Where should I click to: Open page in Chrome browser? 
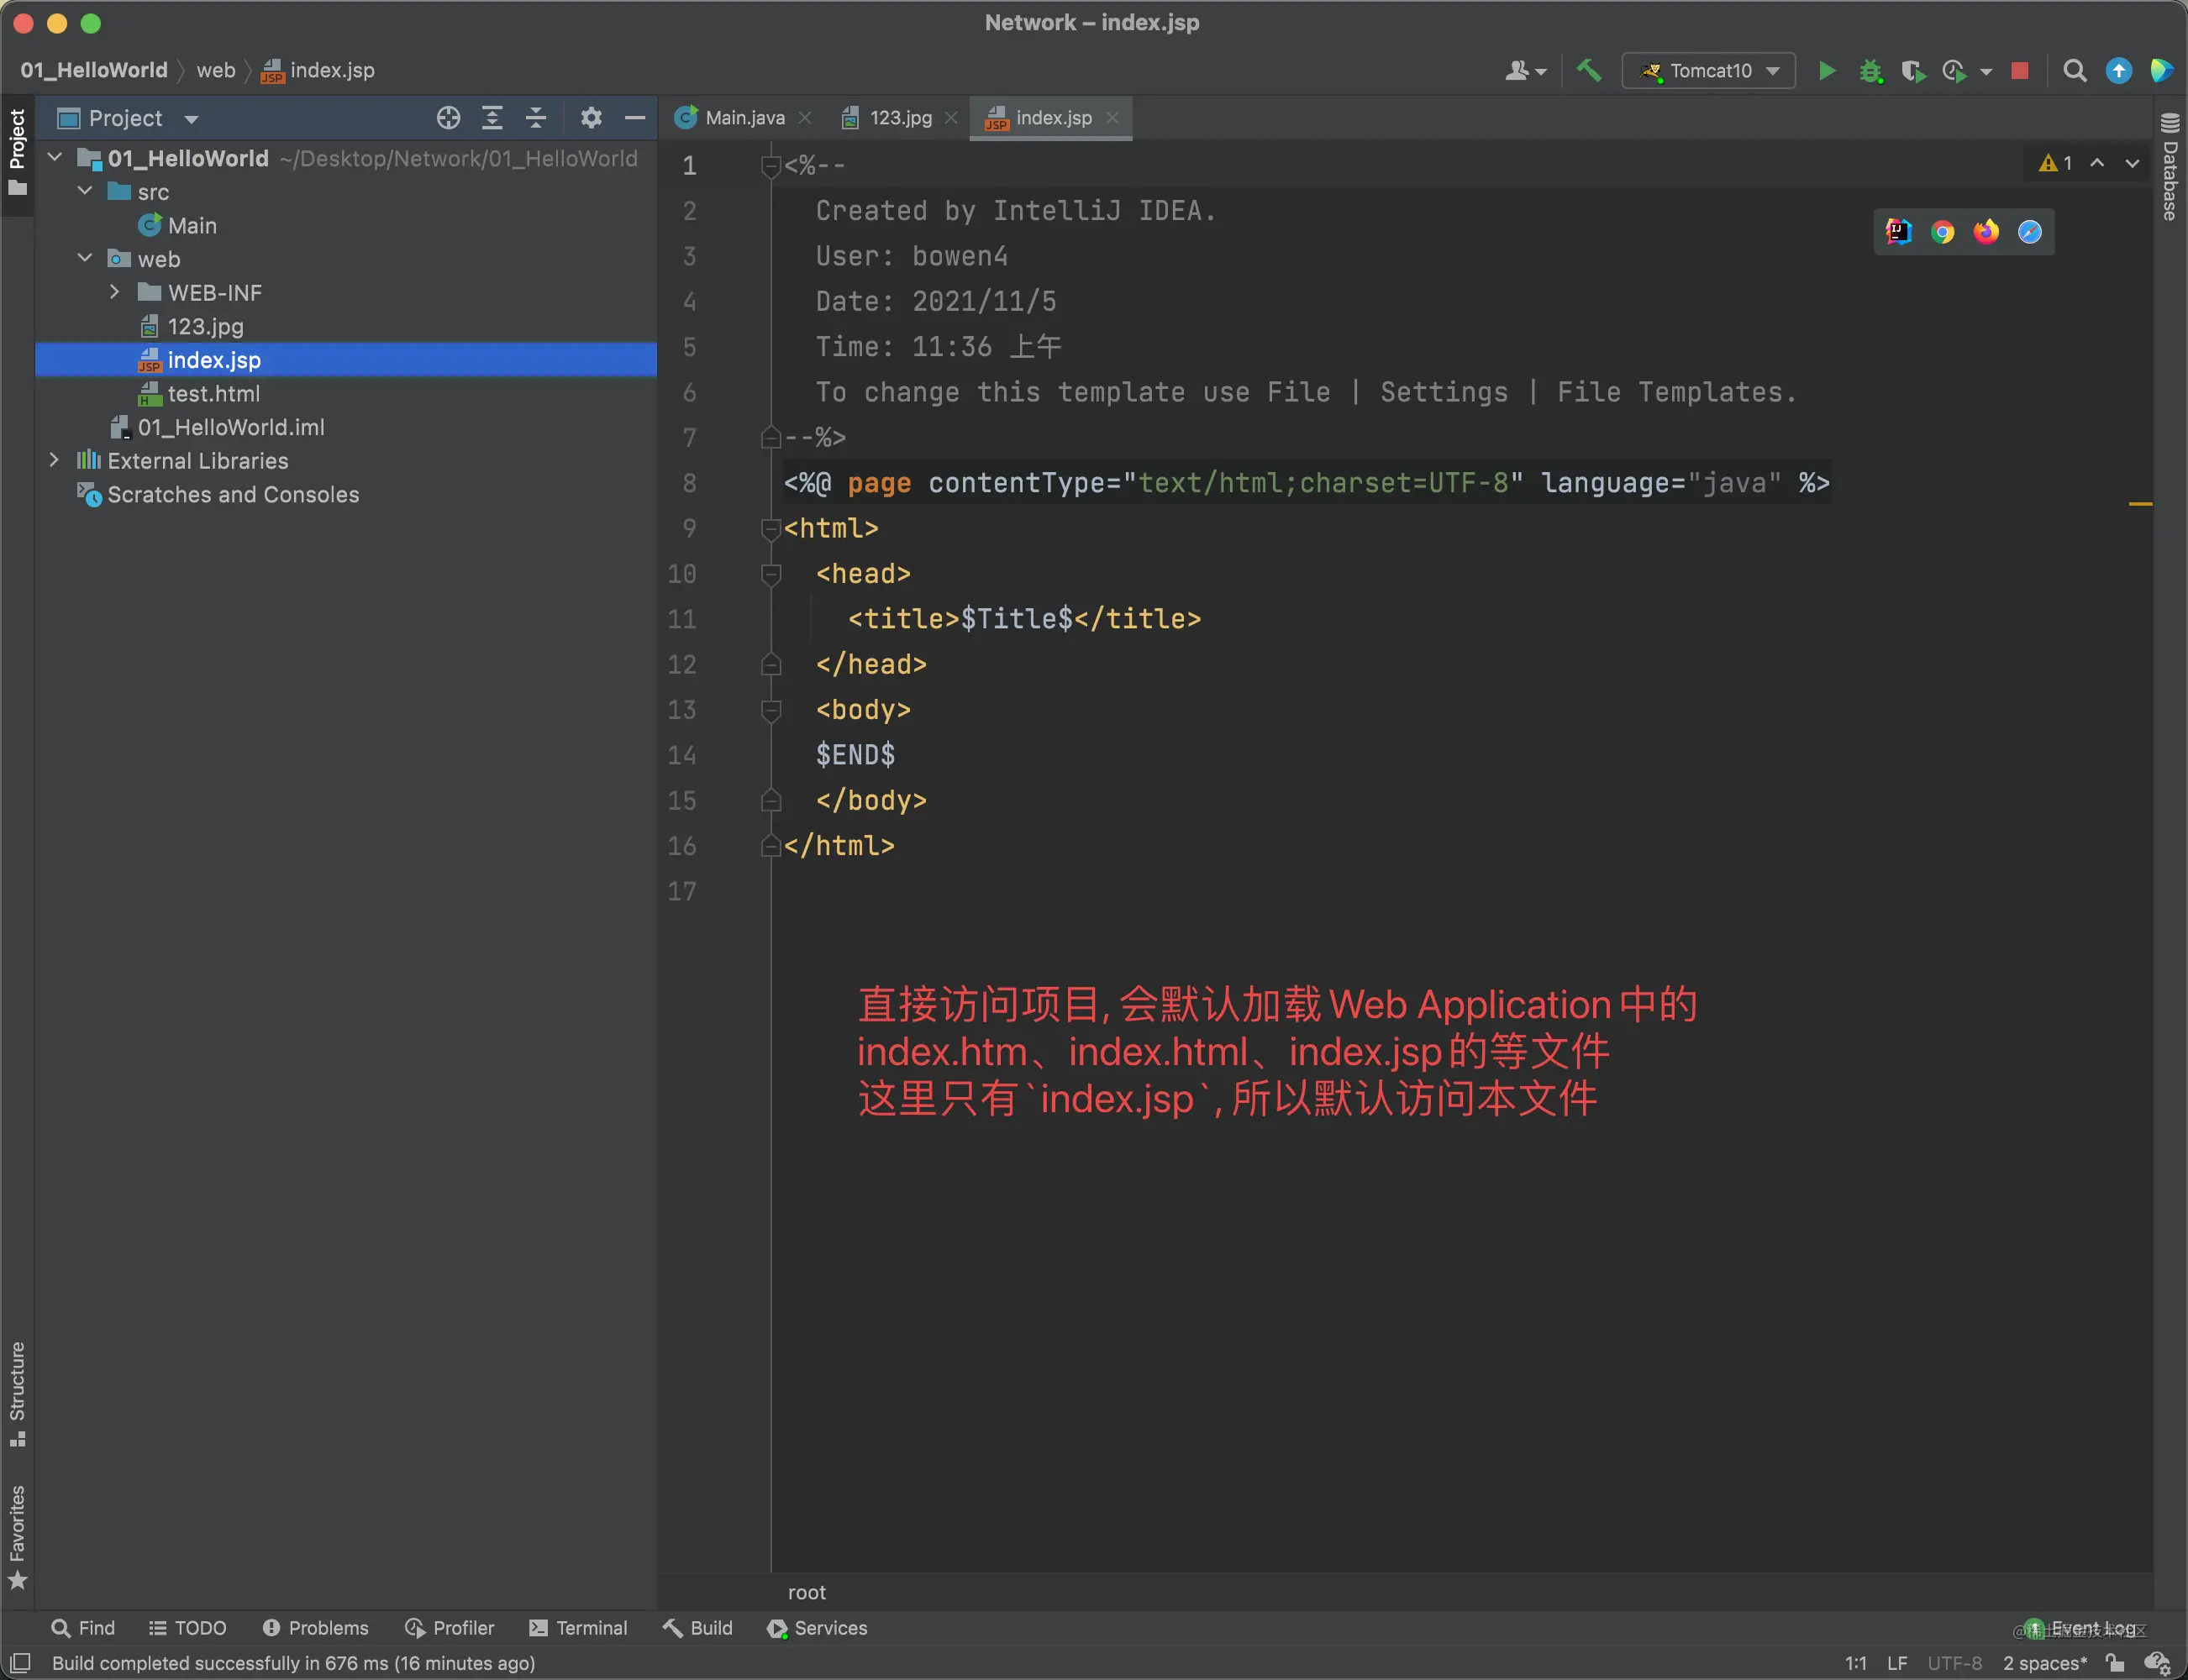[x=1942, y=232]
